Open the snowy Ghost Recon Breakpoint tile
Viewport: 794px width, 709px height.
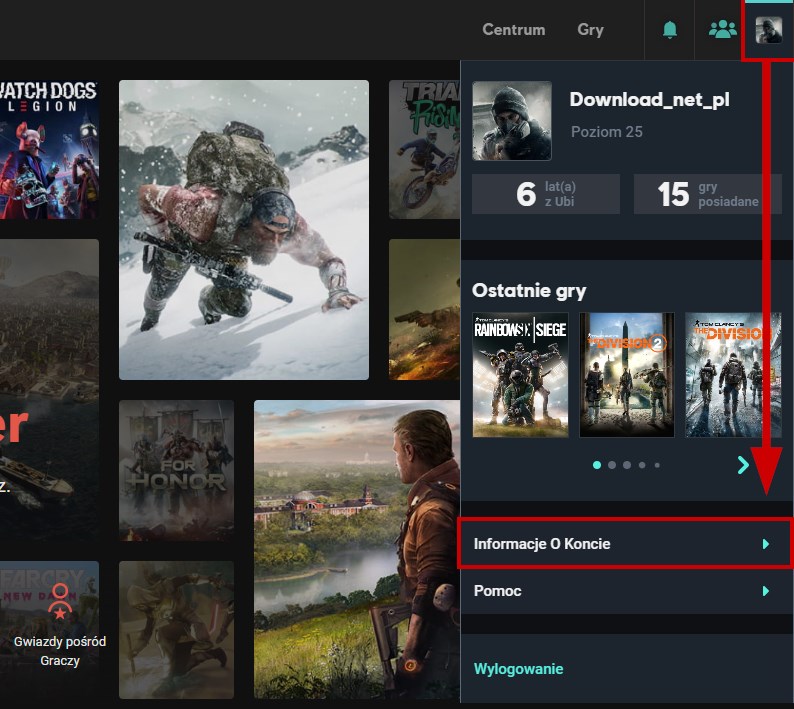(x=244, y=230)
